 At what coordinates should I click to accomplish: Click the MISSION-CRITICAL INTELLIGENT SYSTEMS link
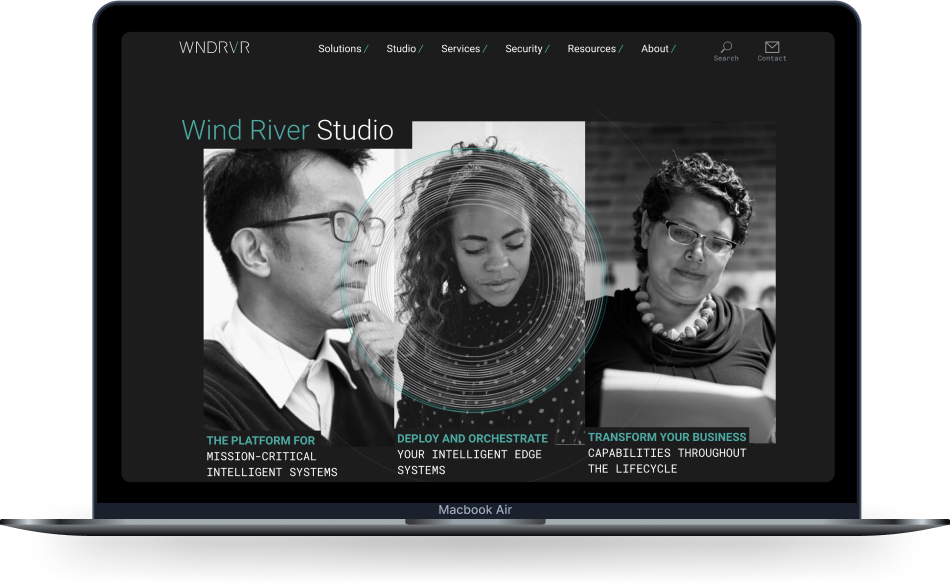(x=272, y=463)
